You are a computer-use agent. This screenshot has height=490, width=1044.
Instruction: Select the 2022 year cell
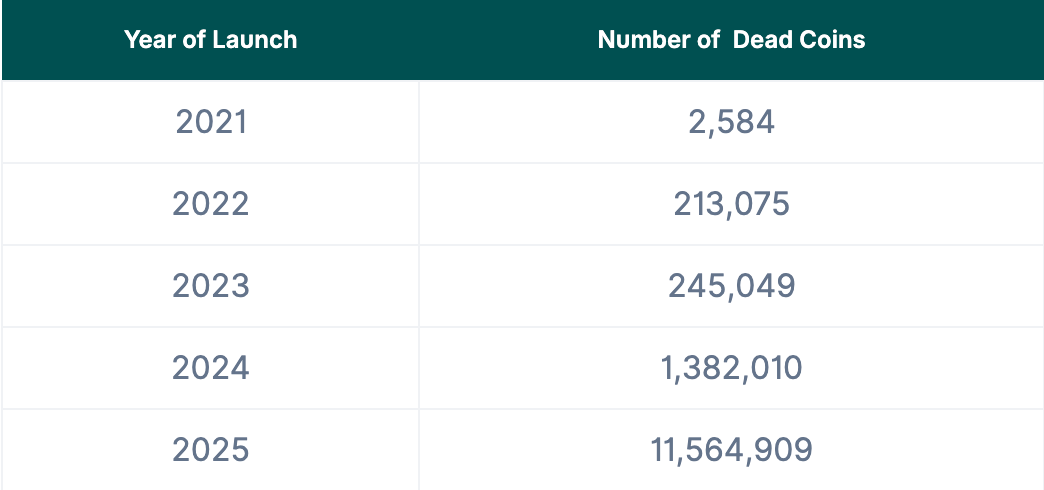click(210, 204)
